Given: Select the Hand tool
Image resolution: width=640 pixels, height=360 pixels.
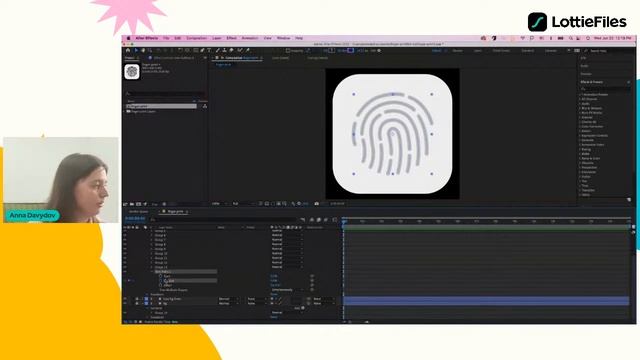Looking at the screenshot, I should click(x=143, y=51).
